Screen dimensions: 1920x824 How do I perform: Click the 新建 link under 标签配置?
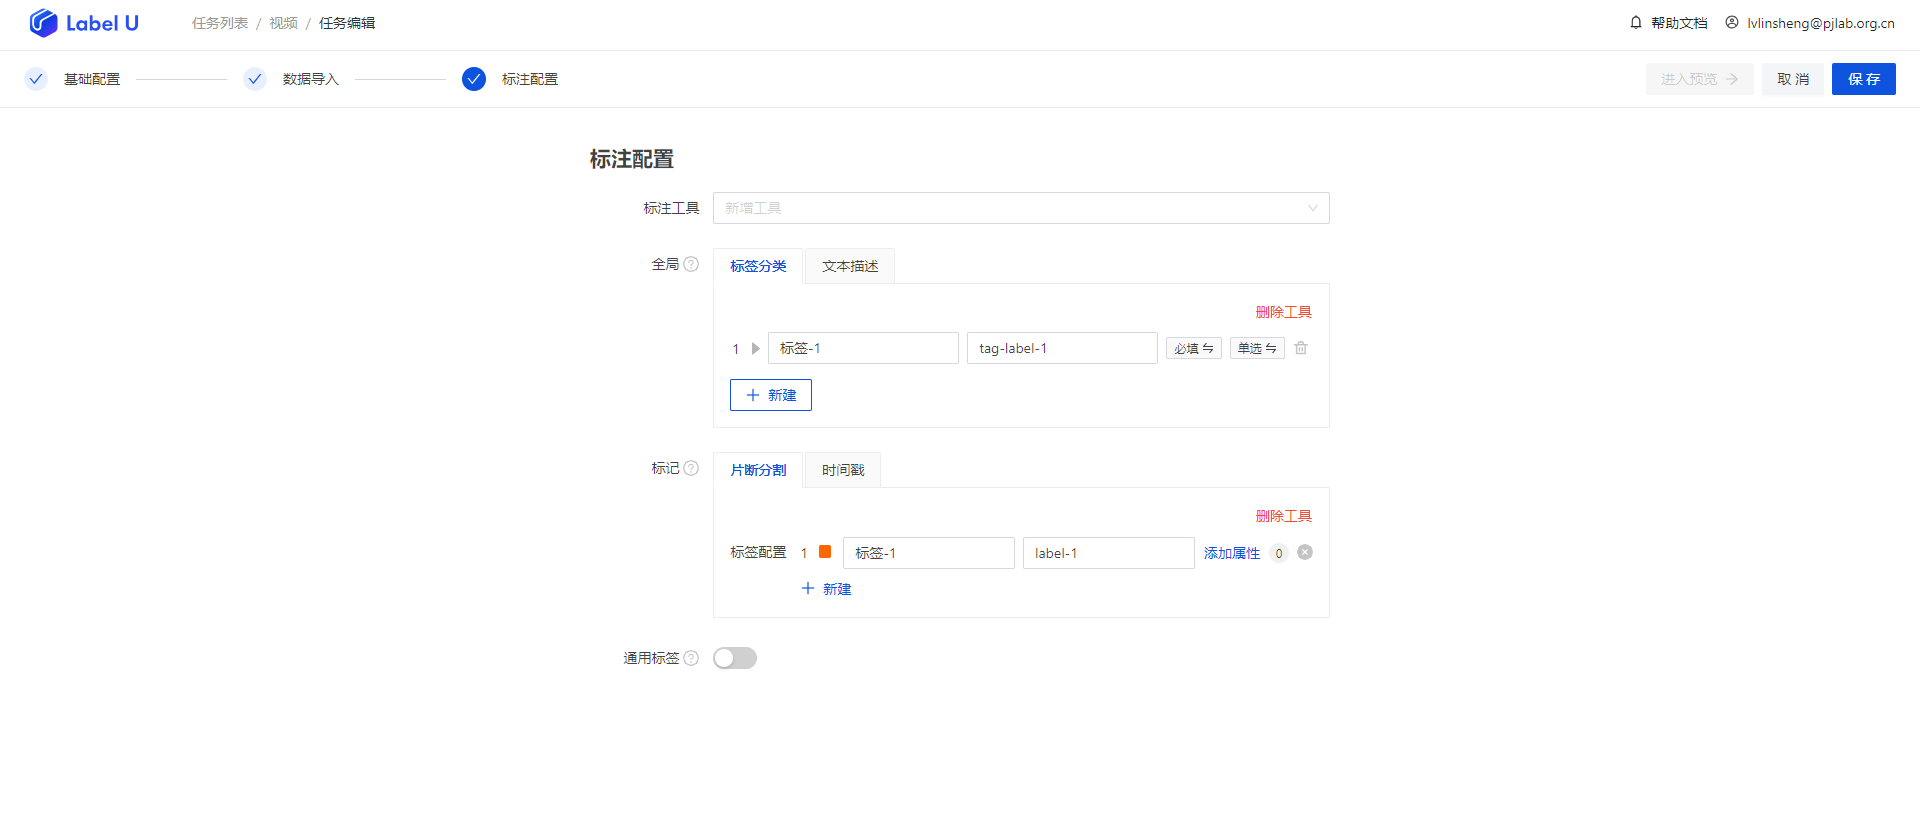pyautogui.click(x=826, y=589)
